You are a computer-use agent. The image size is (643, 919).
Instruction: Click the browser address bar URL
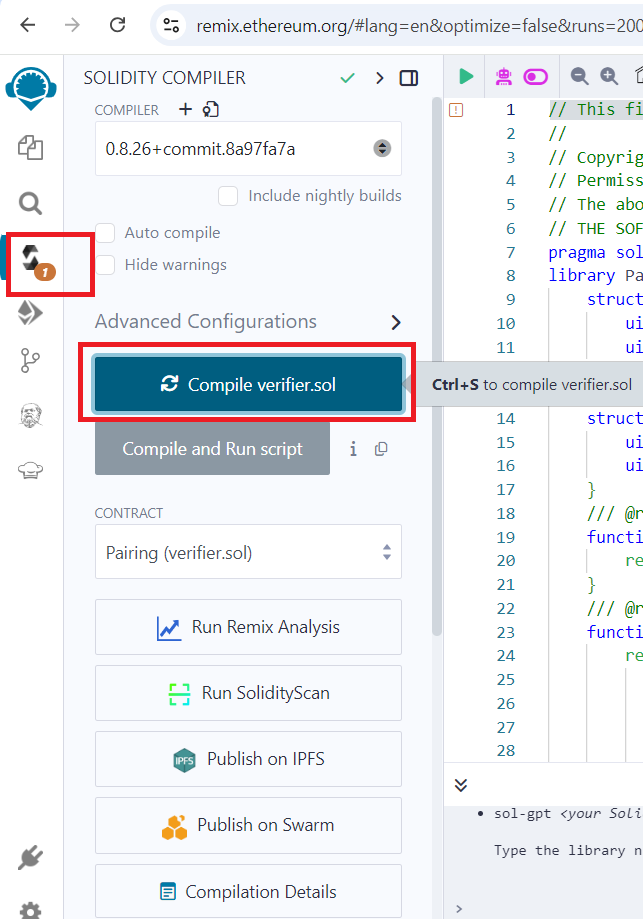point(419,26)
